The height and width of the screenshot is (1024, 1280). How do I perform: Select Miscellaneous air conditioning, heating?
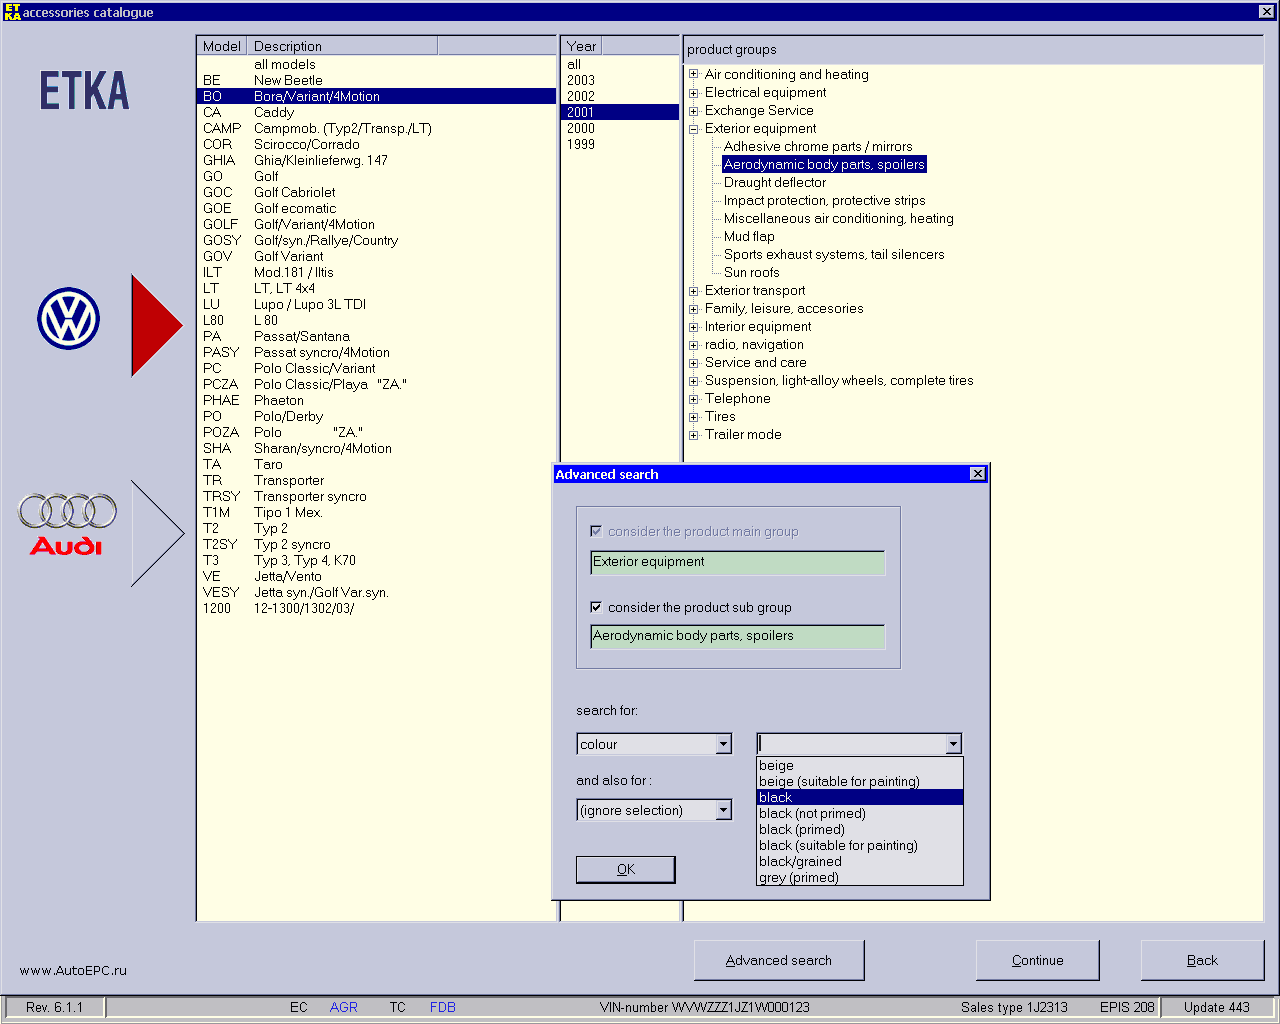click(839, 218)
